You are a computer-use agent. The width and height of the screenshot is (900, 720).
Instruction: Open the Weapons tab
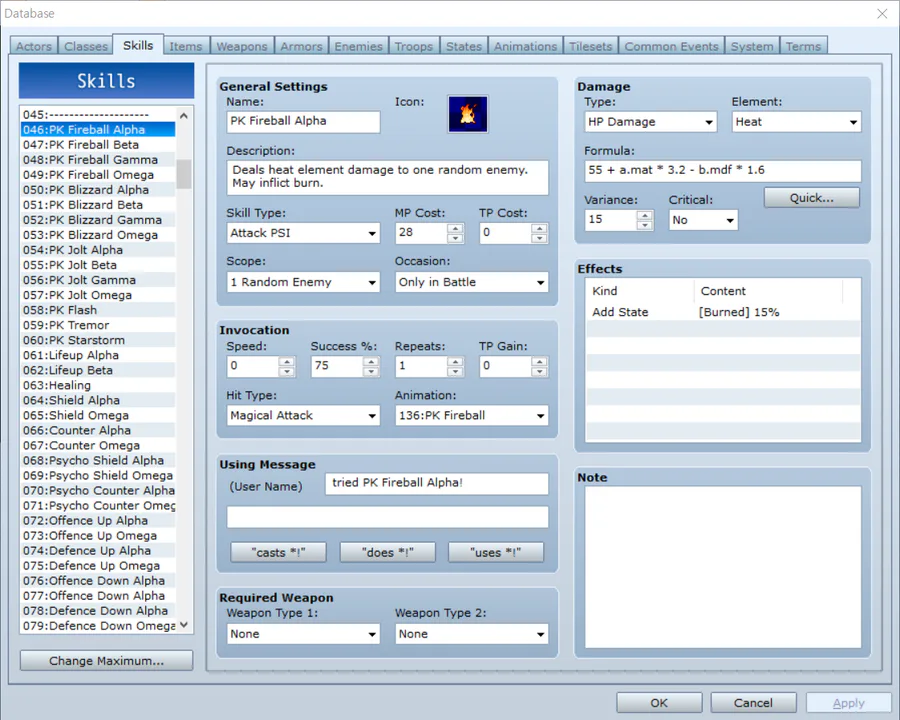tap(242, 46)
